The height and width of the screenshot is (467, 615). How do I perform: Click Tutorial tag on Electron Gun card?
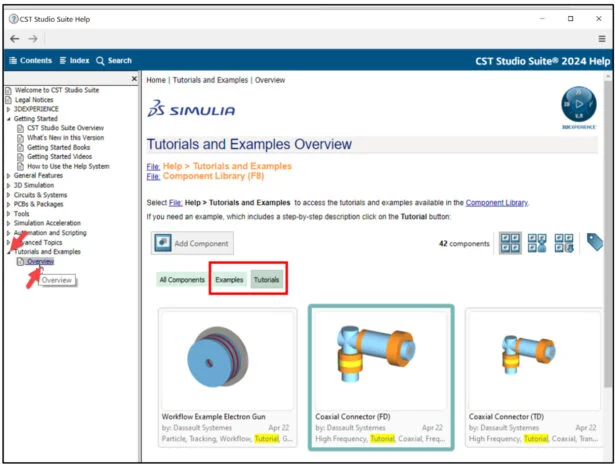[267, 438]
